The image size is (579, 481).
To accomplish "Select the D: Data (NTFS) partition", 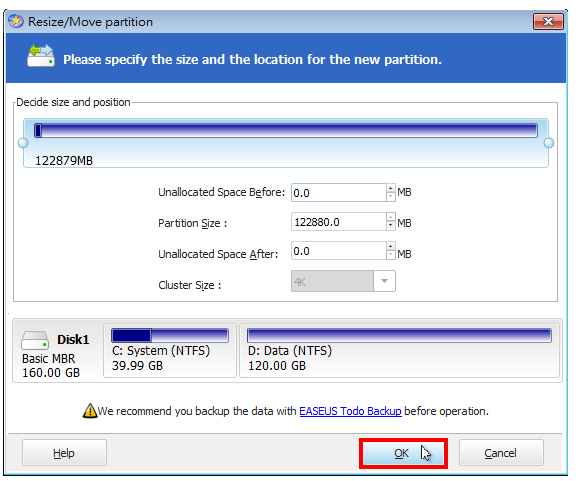I will [400, 351].
